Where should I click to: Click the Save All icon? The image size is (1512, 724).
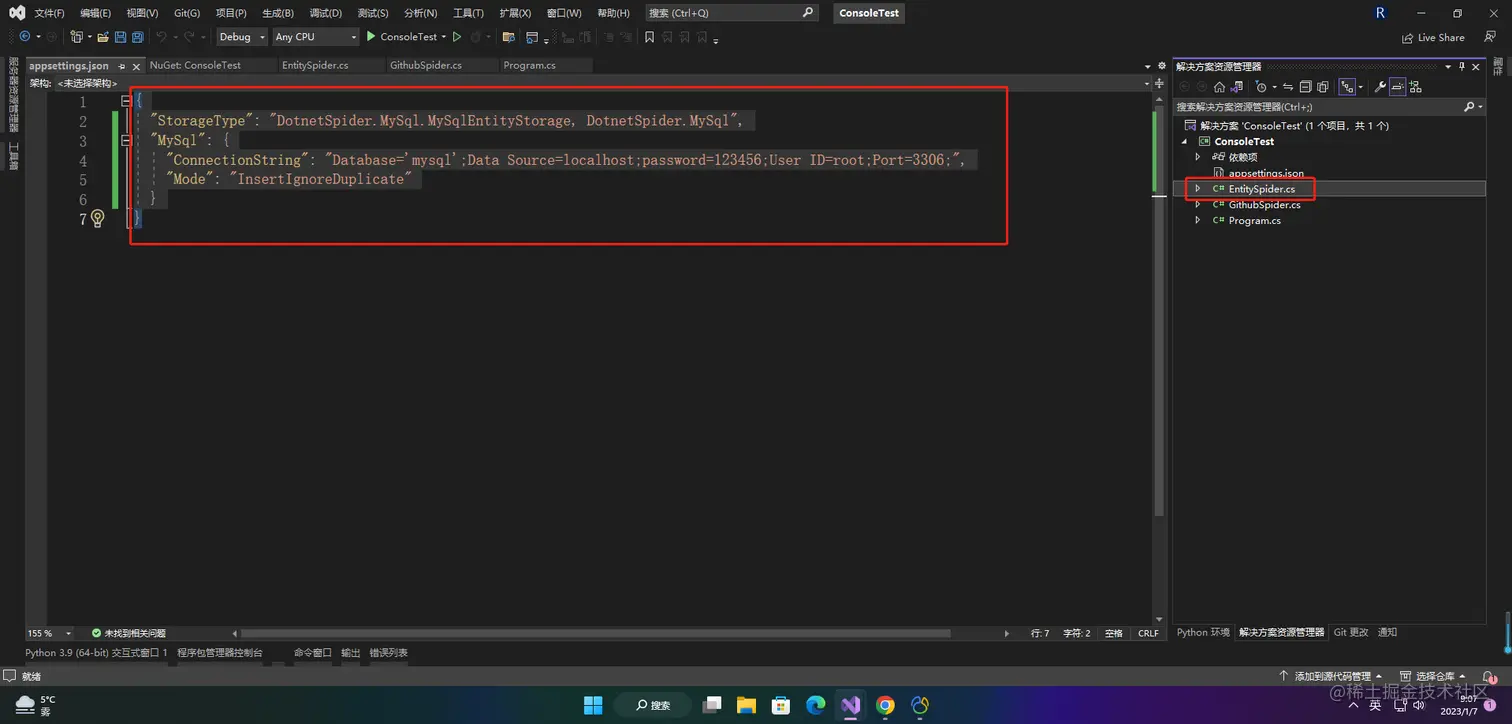tap(137, 37)
